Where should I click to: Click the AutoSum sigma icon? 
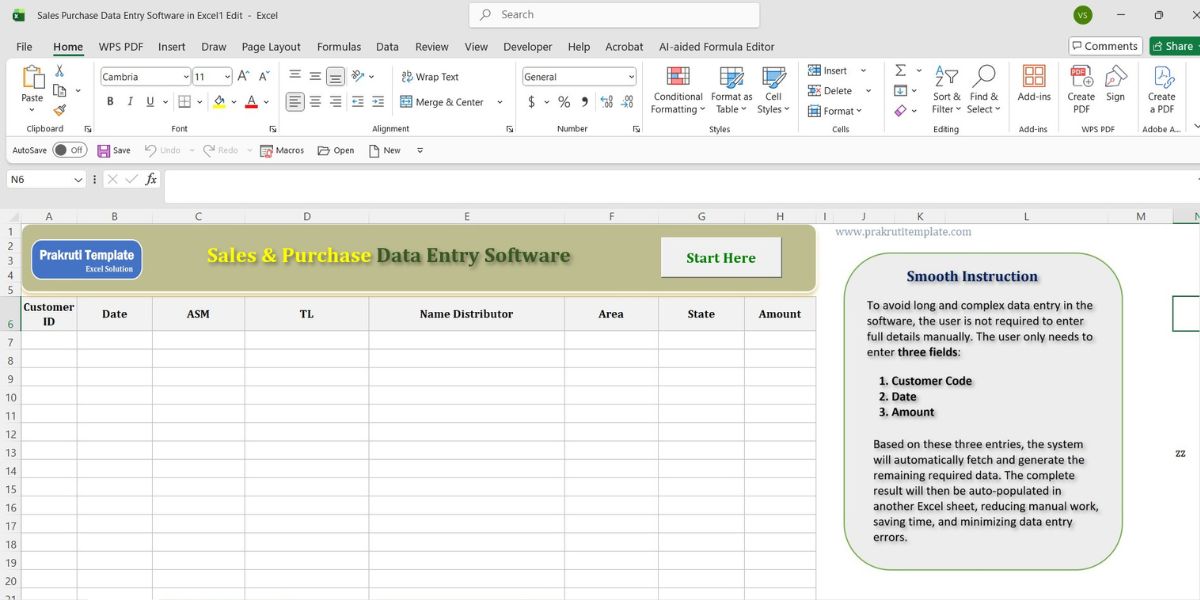(900, 71)
